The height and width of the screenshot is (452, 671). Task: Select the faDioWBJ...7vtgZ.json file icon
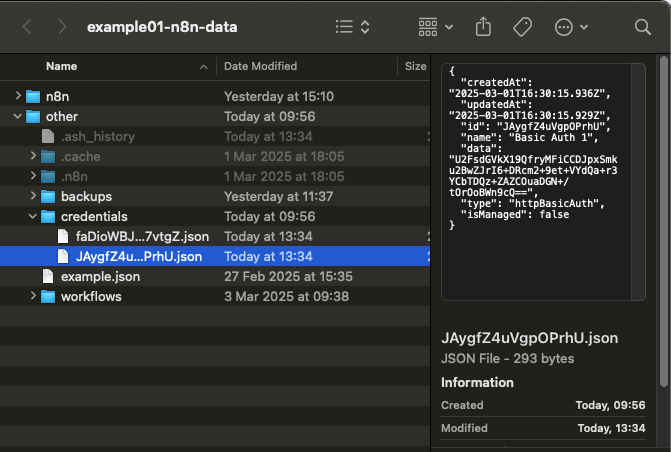(63, 237)
